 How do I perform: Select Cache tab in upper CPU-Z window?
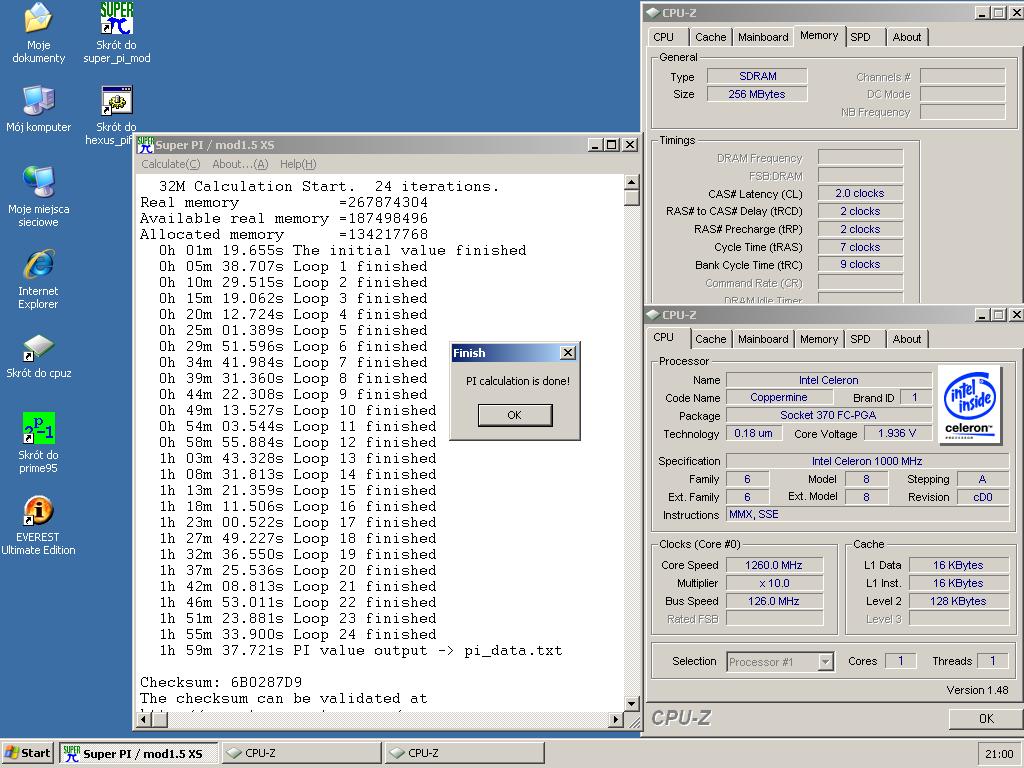711,37
